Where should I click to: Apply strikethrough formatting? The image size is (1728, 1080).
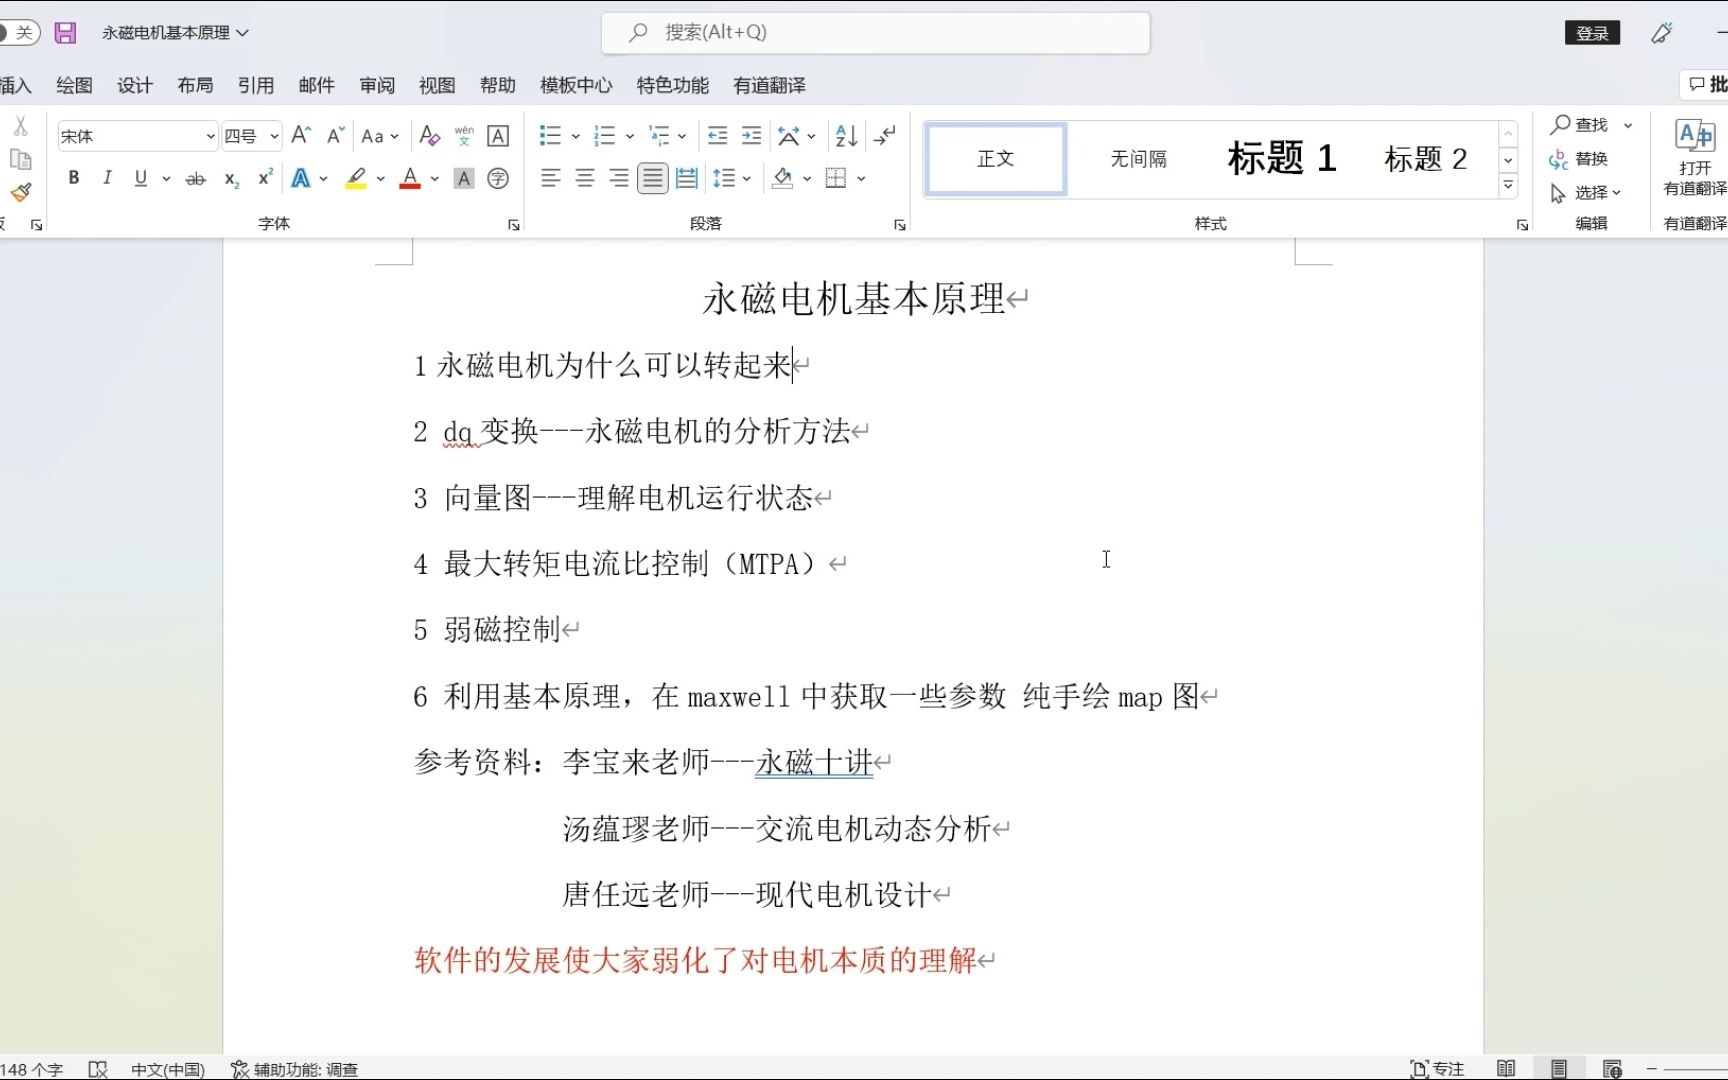196,179
